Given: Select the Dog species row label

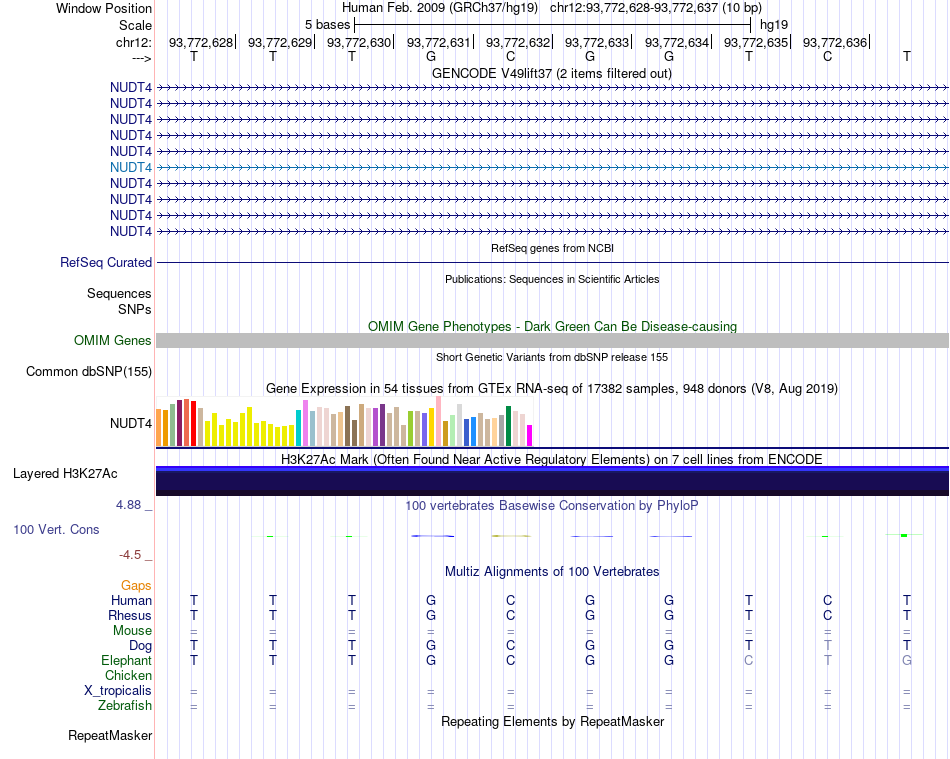Looking at the screenshot, I should pos(140,646).
